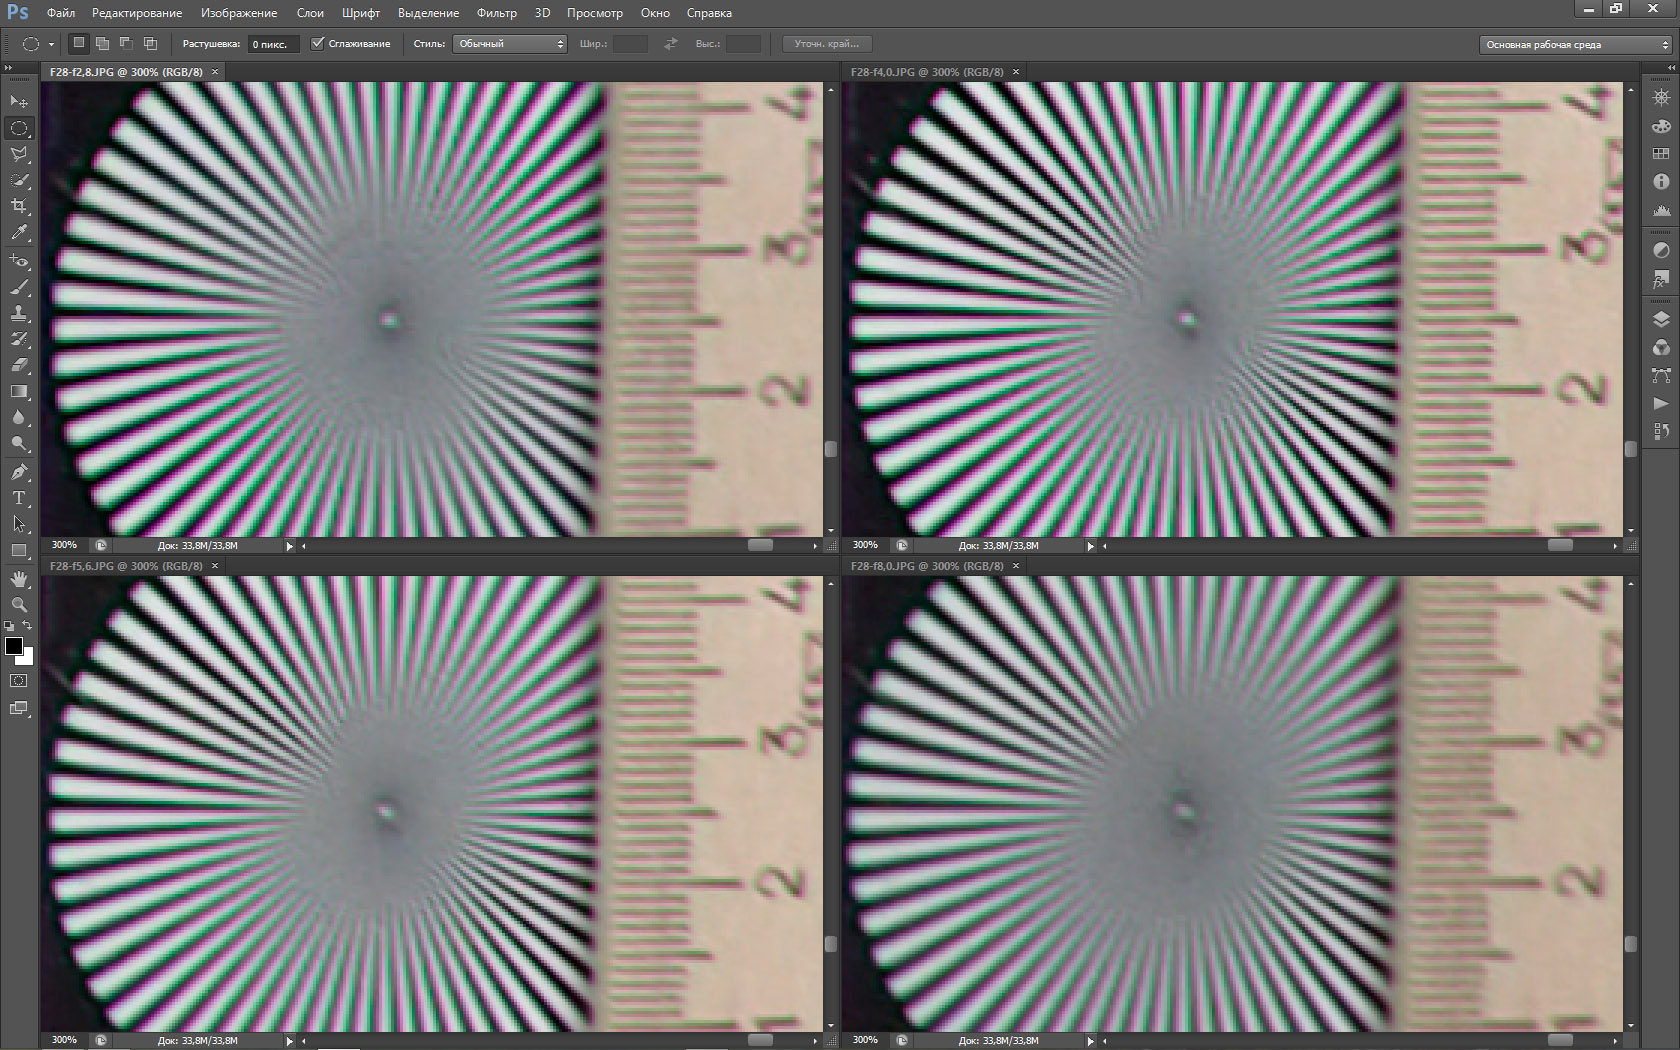Select the History Brush tool
This screenshot has height=1050, width=1680.
[x=19, y=339]
